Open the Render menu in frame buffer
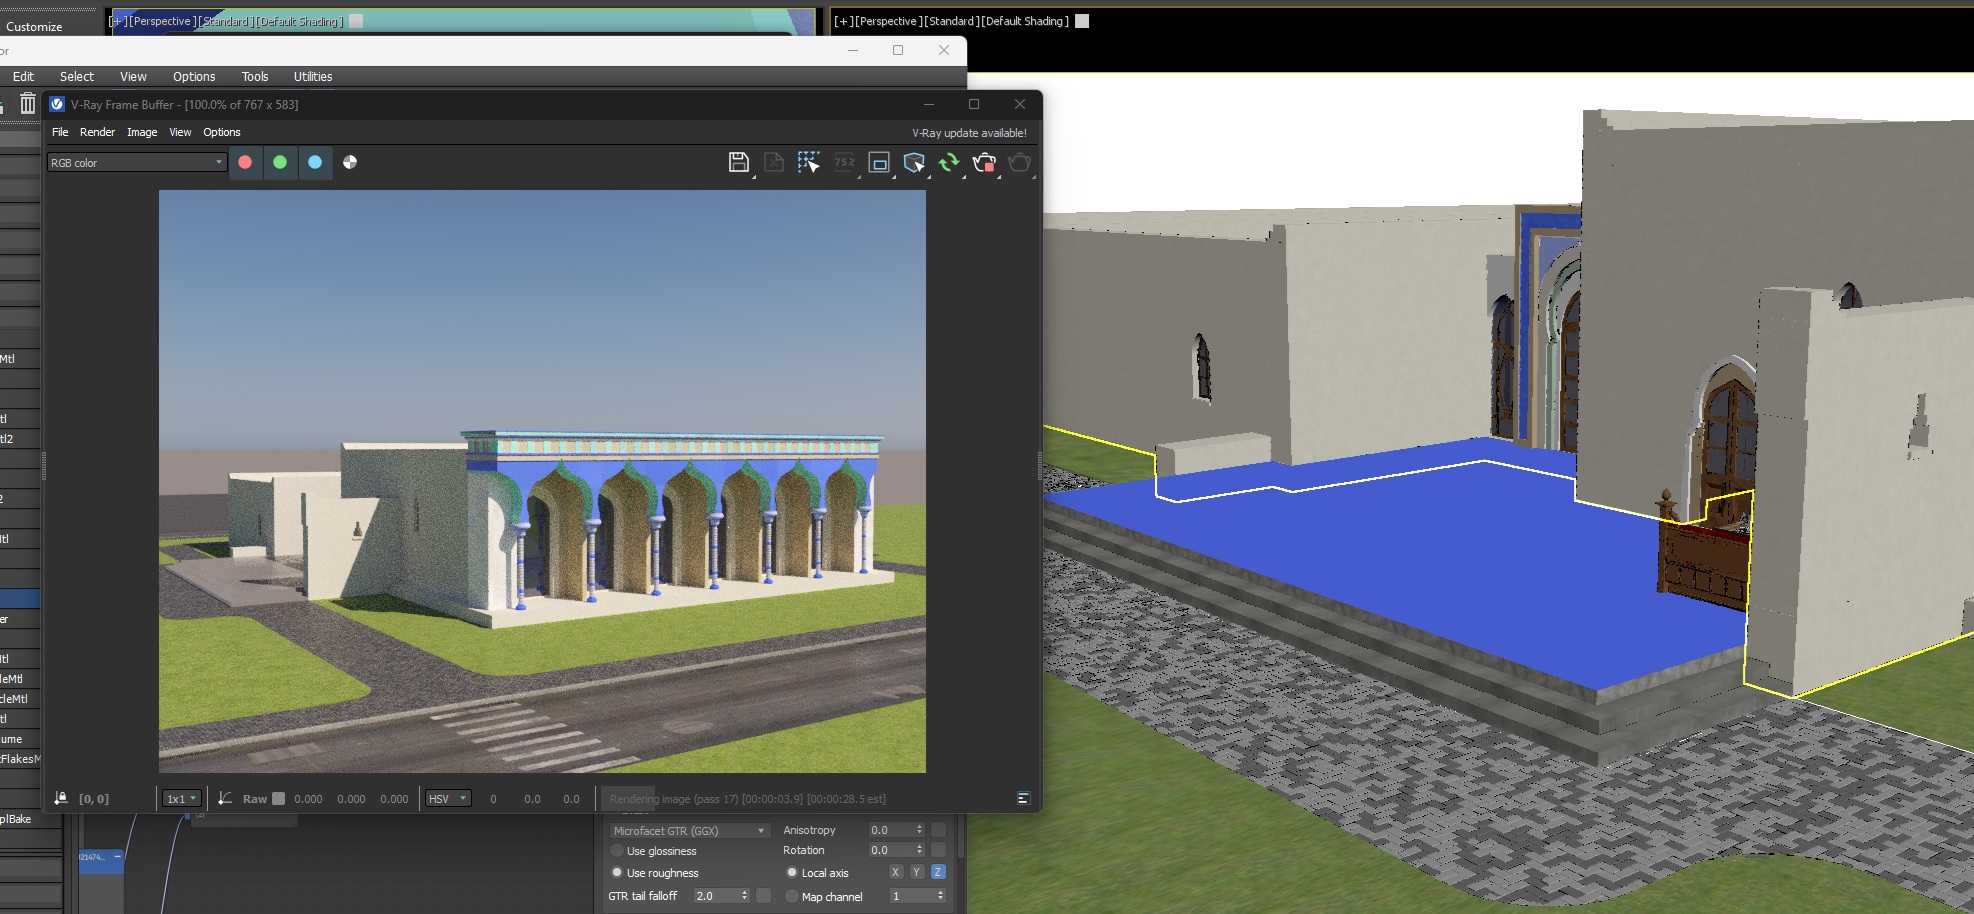 97,132
